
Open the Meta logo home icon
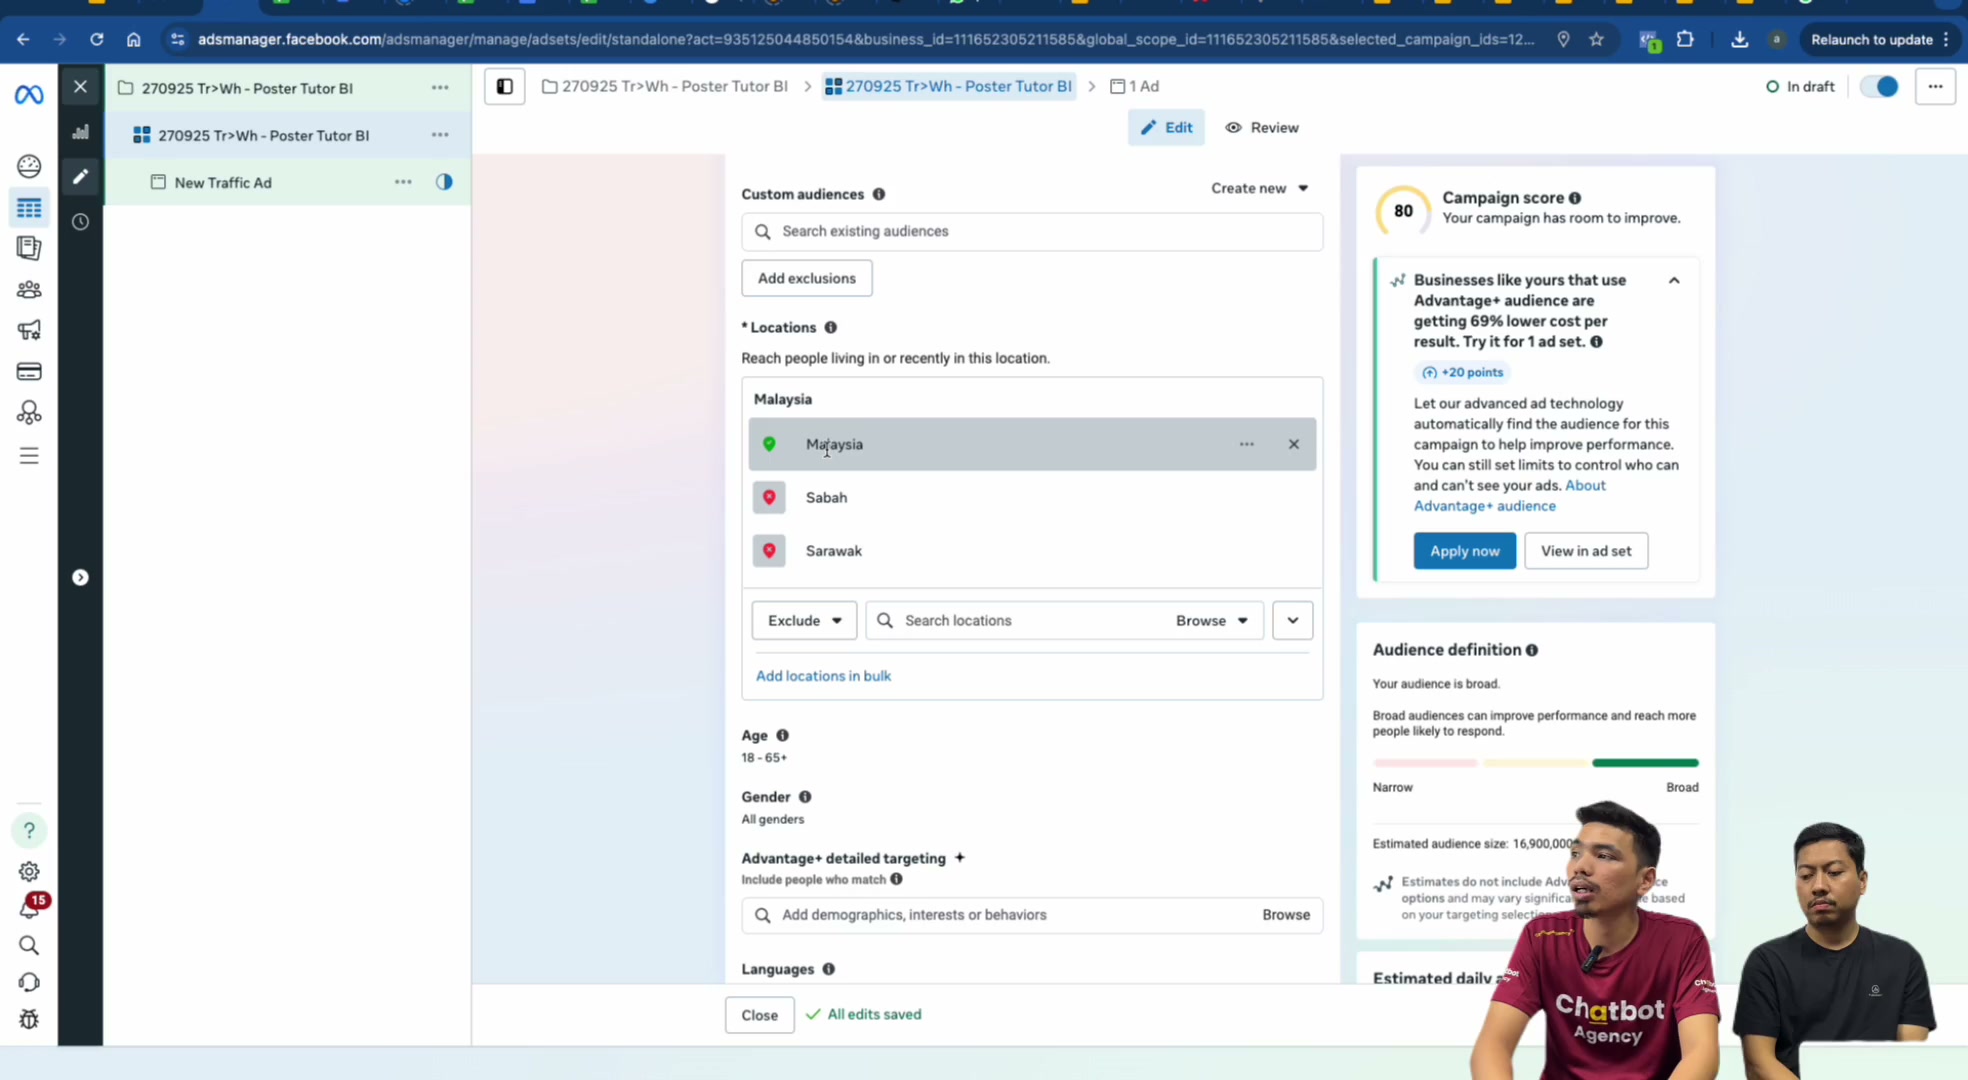pos(29,95)
